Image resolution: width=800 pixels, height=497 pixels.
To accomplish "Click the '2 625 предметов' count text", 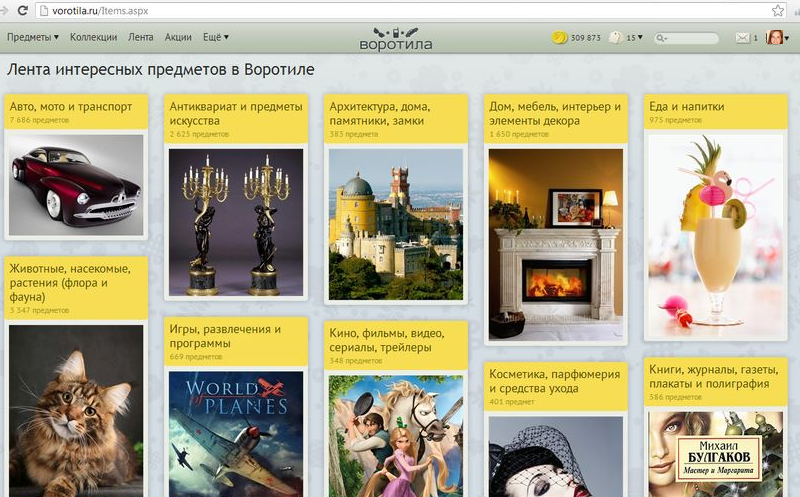I will [x=199, y=134].
